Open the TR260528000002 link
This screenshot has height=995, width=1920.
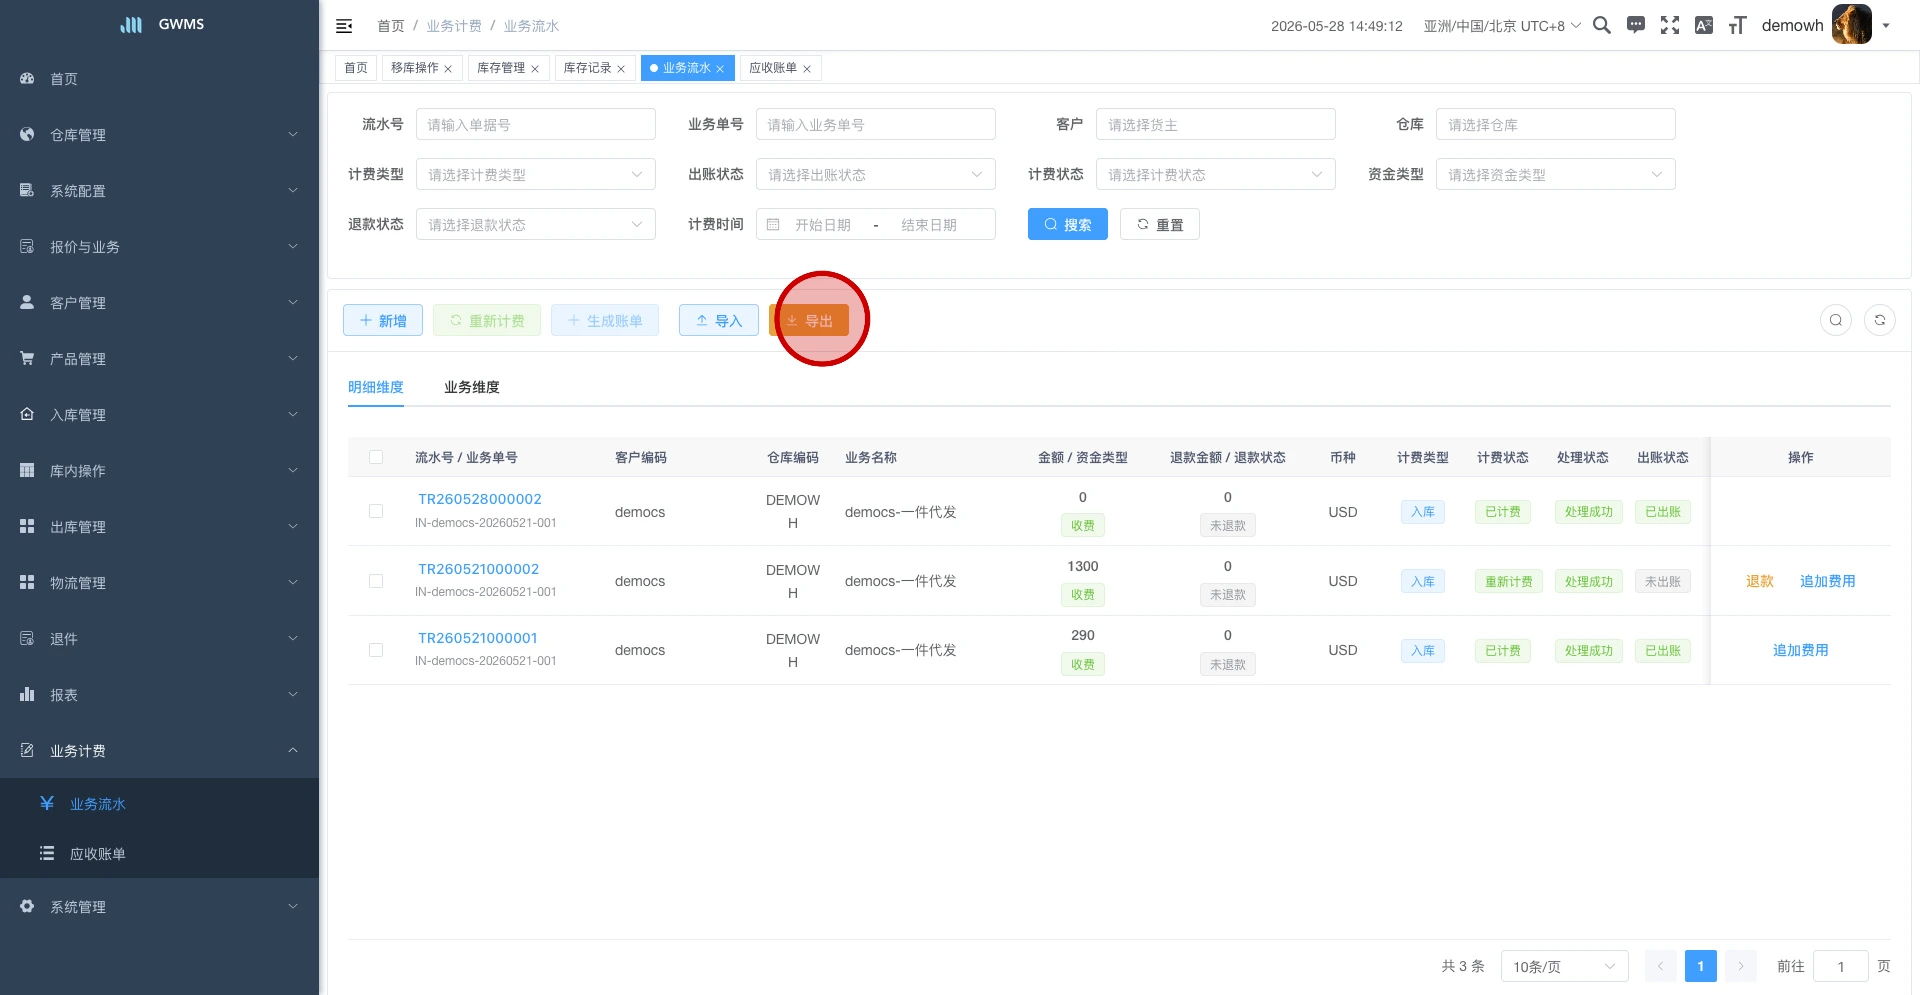pyautogui.click(x=480, y=499)
